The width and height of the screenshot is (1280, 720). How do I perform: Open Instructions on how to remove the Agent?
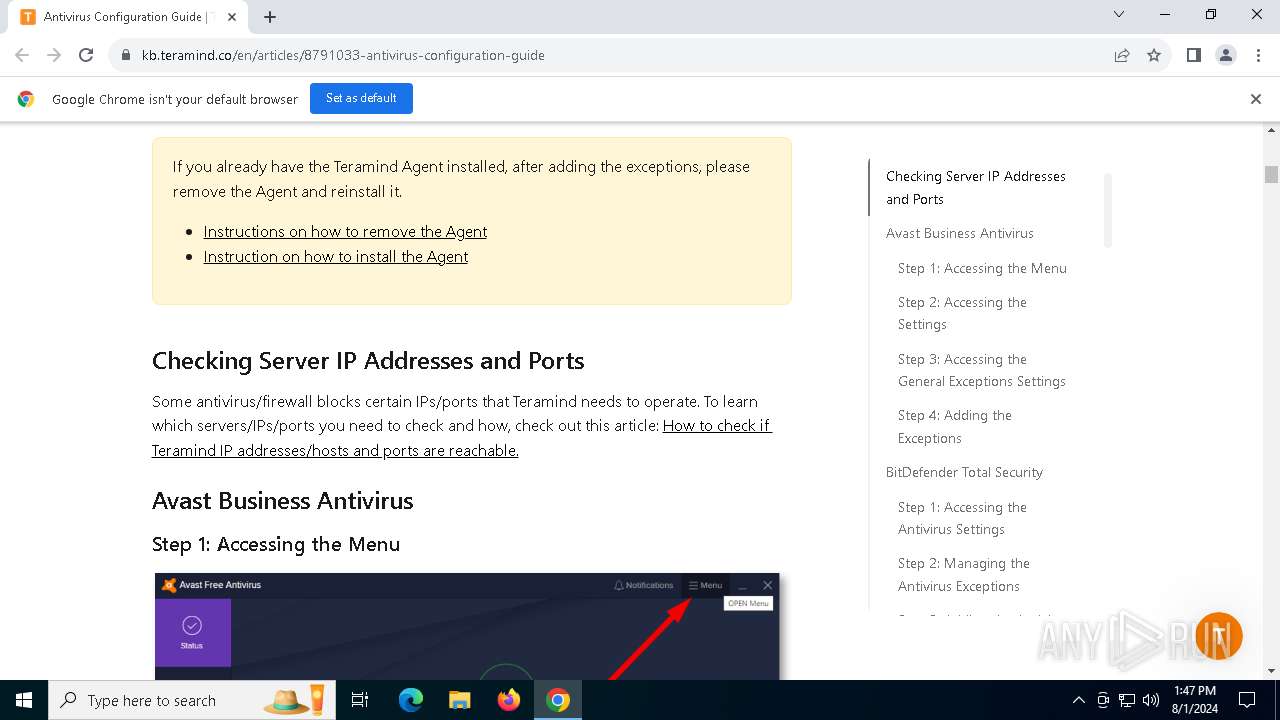point(345,231)
